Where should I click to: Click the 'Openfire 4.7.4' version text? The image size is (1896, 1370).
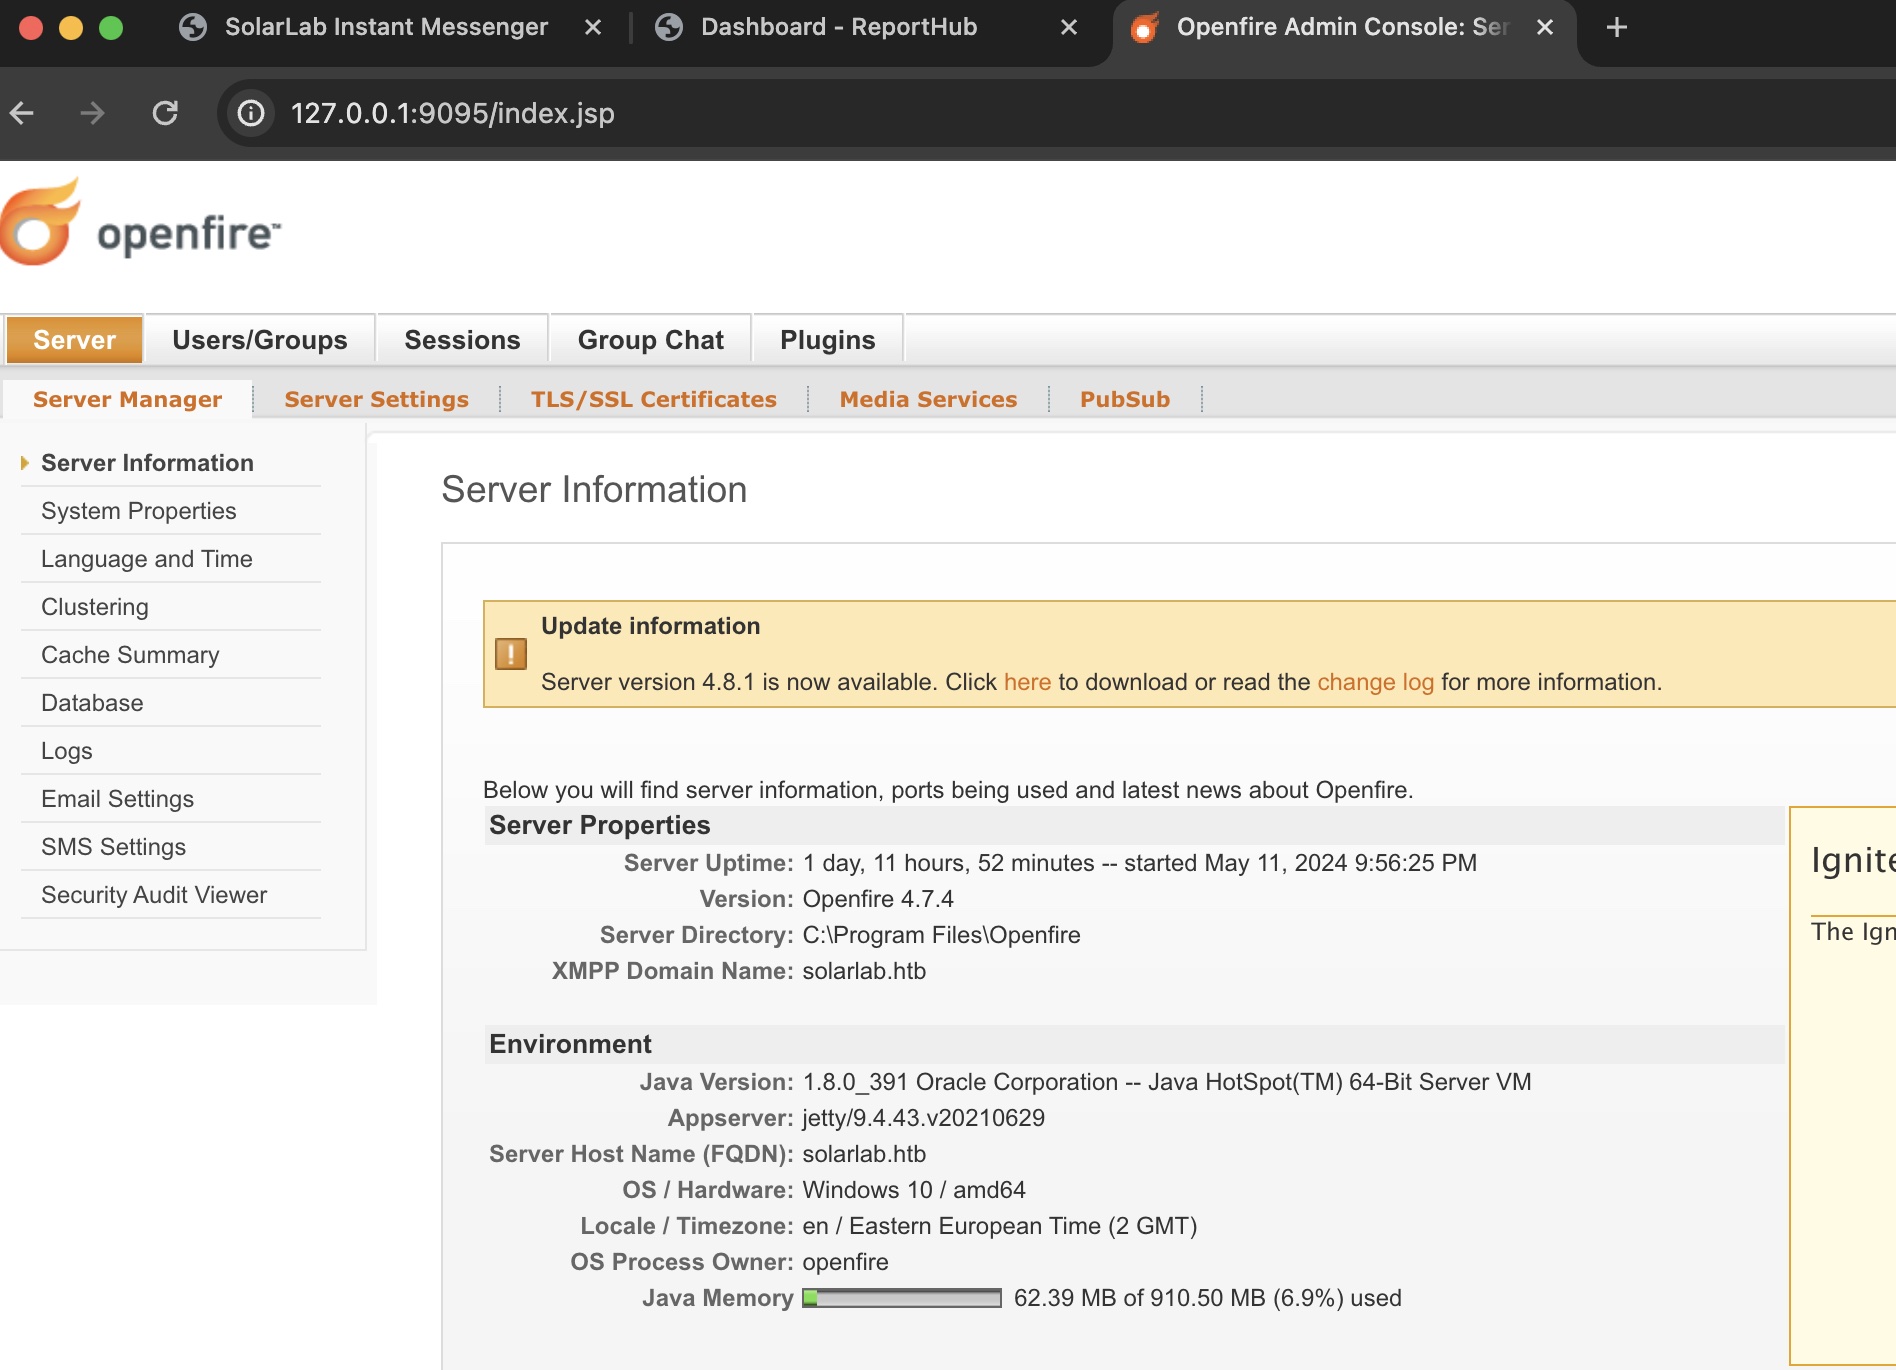coord(878,899)
